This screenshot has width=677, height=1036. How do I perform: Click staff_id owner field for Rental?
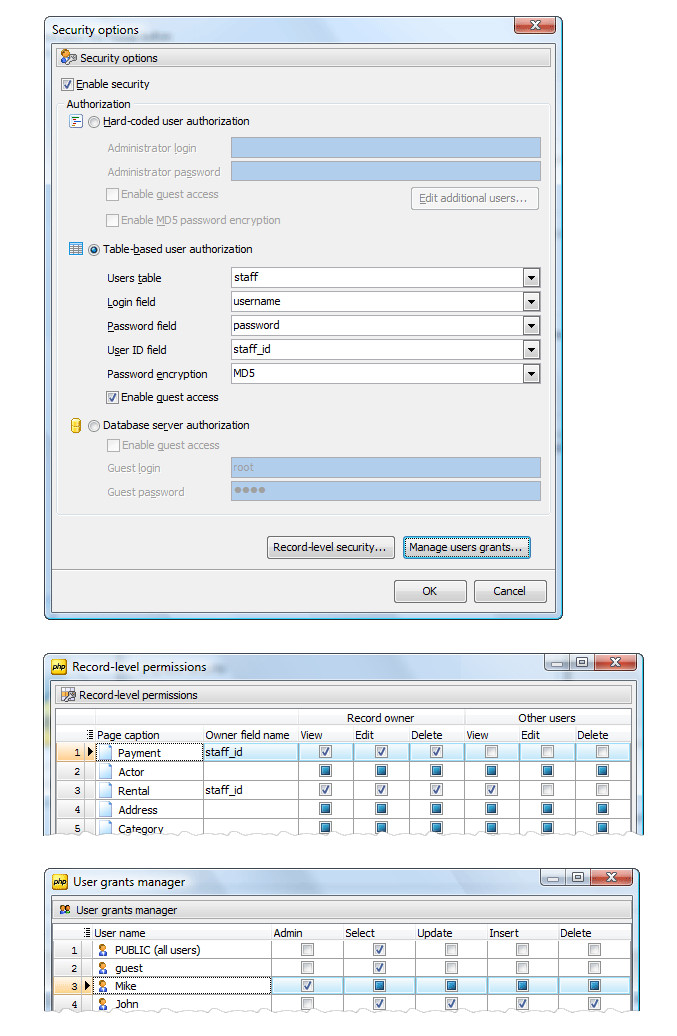(251, 790)
